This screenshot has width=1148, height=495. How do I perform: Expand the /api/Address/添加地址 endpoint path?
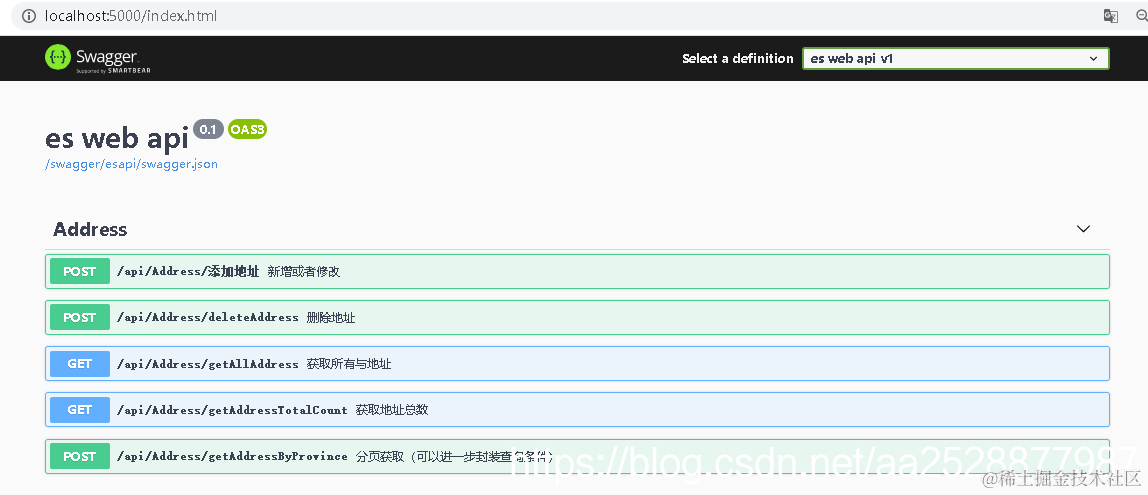pyautogui.click(x=188, y=272)
